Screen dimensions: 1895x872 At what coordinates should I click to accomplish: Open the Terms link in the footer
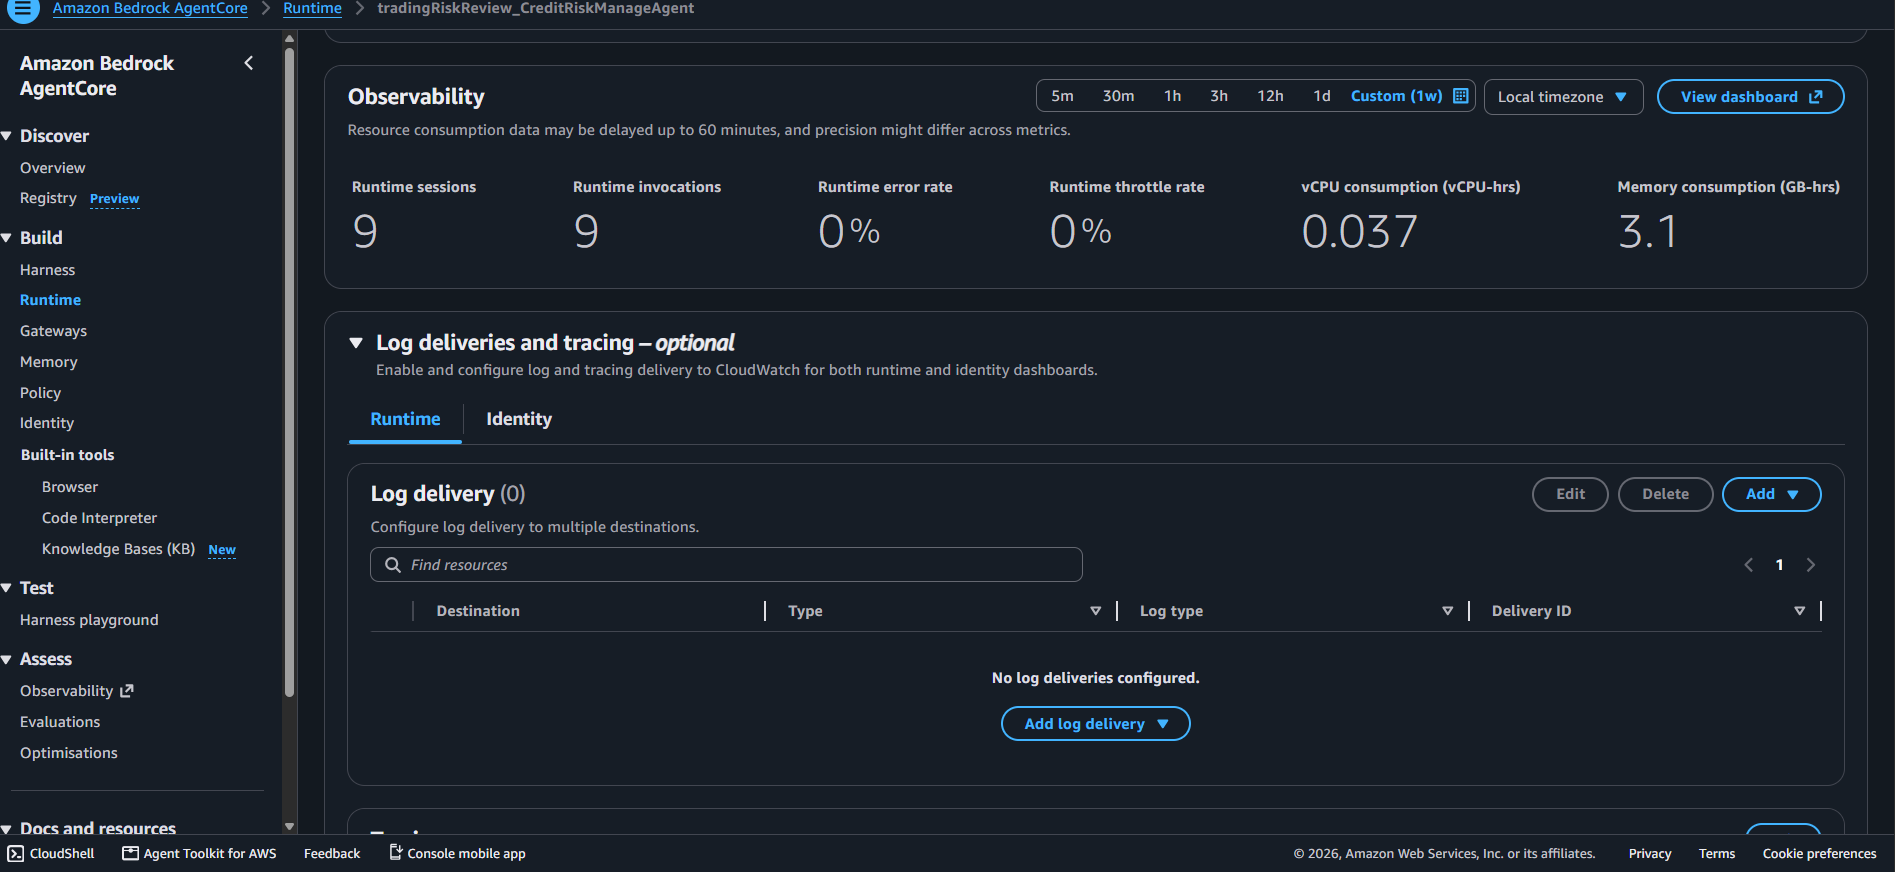pos(1717,853)
